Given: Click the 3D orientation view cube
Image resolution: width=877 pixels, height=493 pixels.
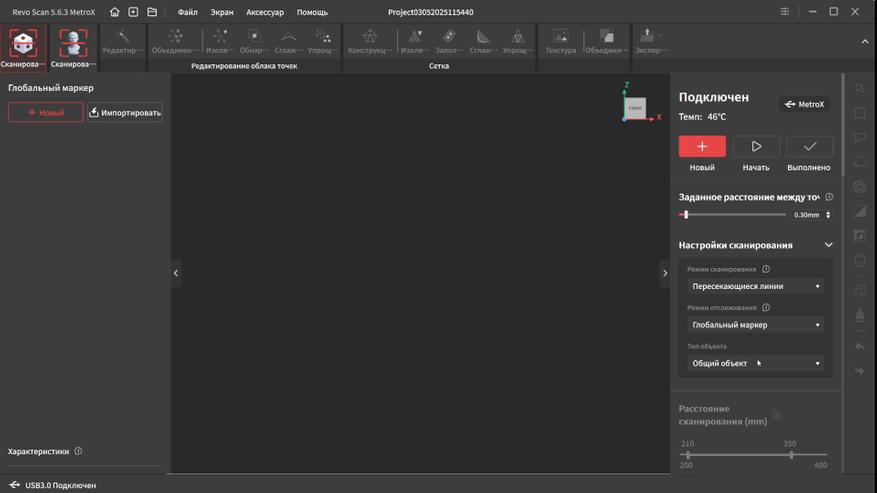Looking at the screenshot, I should tap(635, 107).
